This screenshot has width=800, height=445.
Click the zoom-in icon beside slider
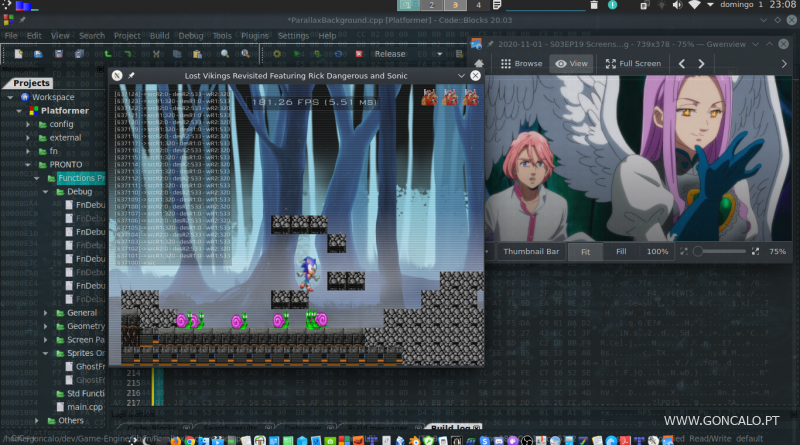[755, 251]
